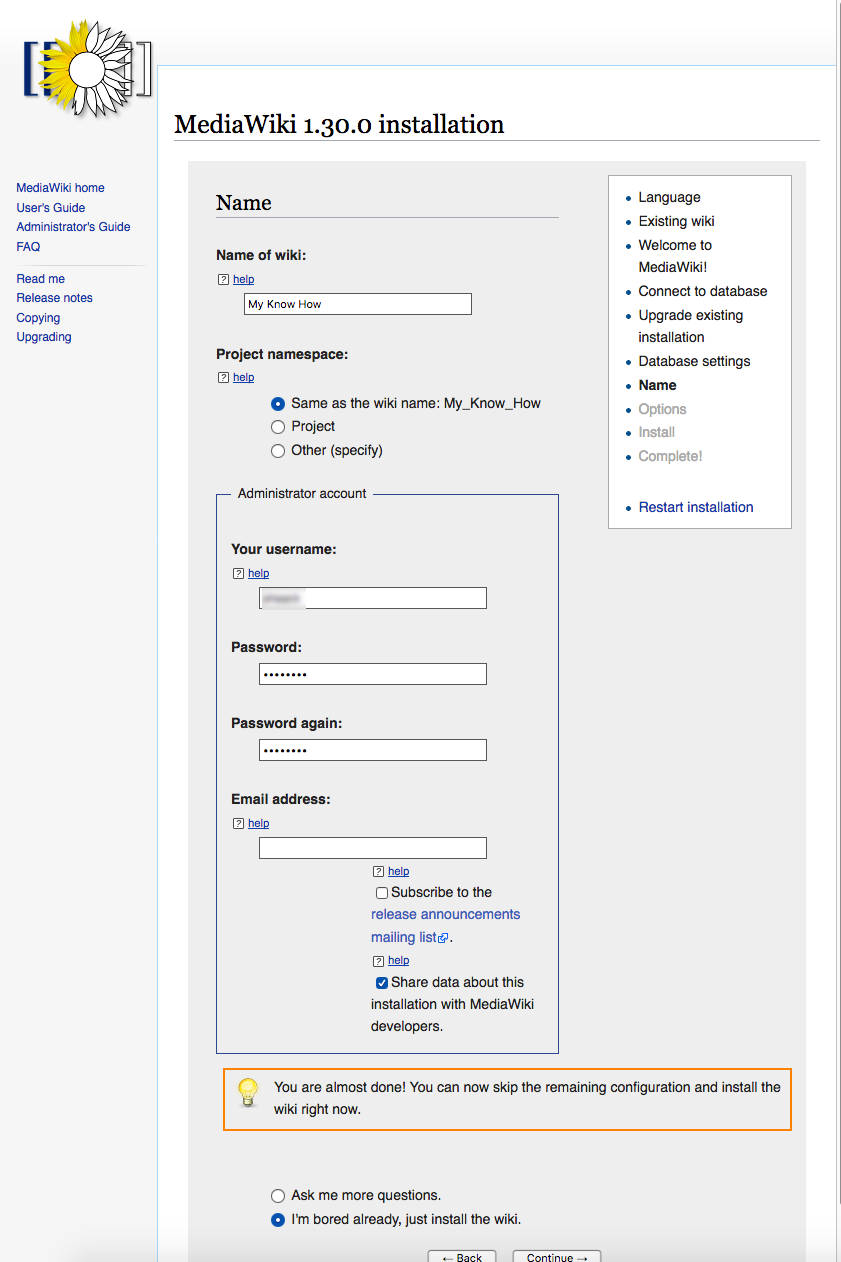Click help icon under Email address
Image resolution: width=841 pixels, height=1262 pixels.
point(238,824)
